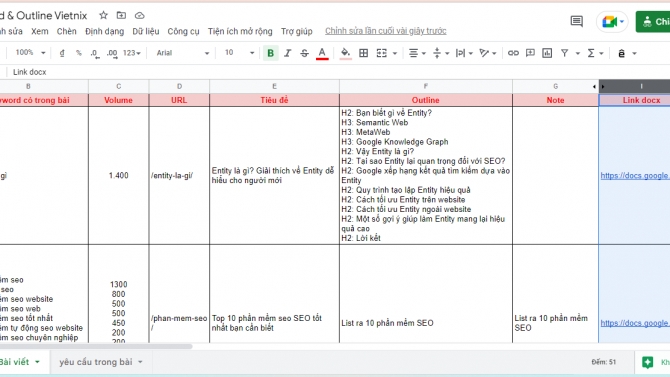
Task: Open functions sigma menu
Action: pyautogui.click(x=595, y=53)
